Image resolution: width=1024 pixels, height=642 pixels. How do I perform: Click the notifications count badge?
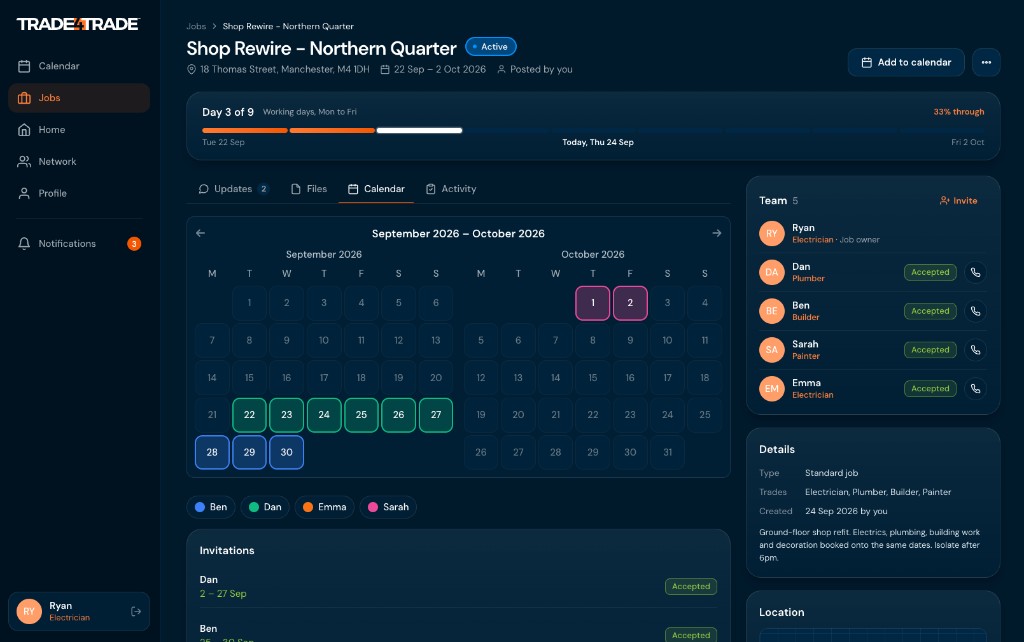point(134,244)
